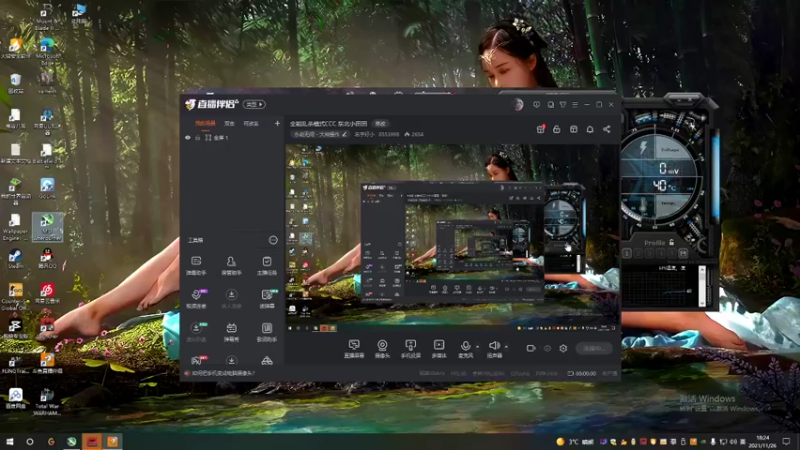
Task: Click the start live button at bottom right
Action: pyautogui.click(x=594, y=348)
